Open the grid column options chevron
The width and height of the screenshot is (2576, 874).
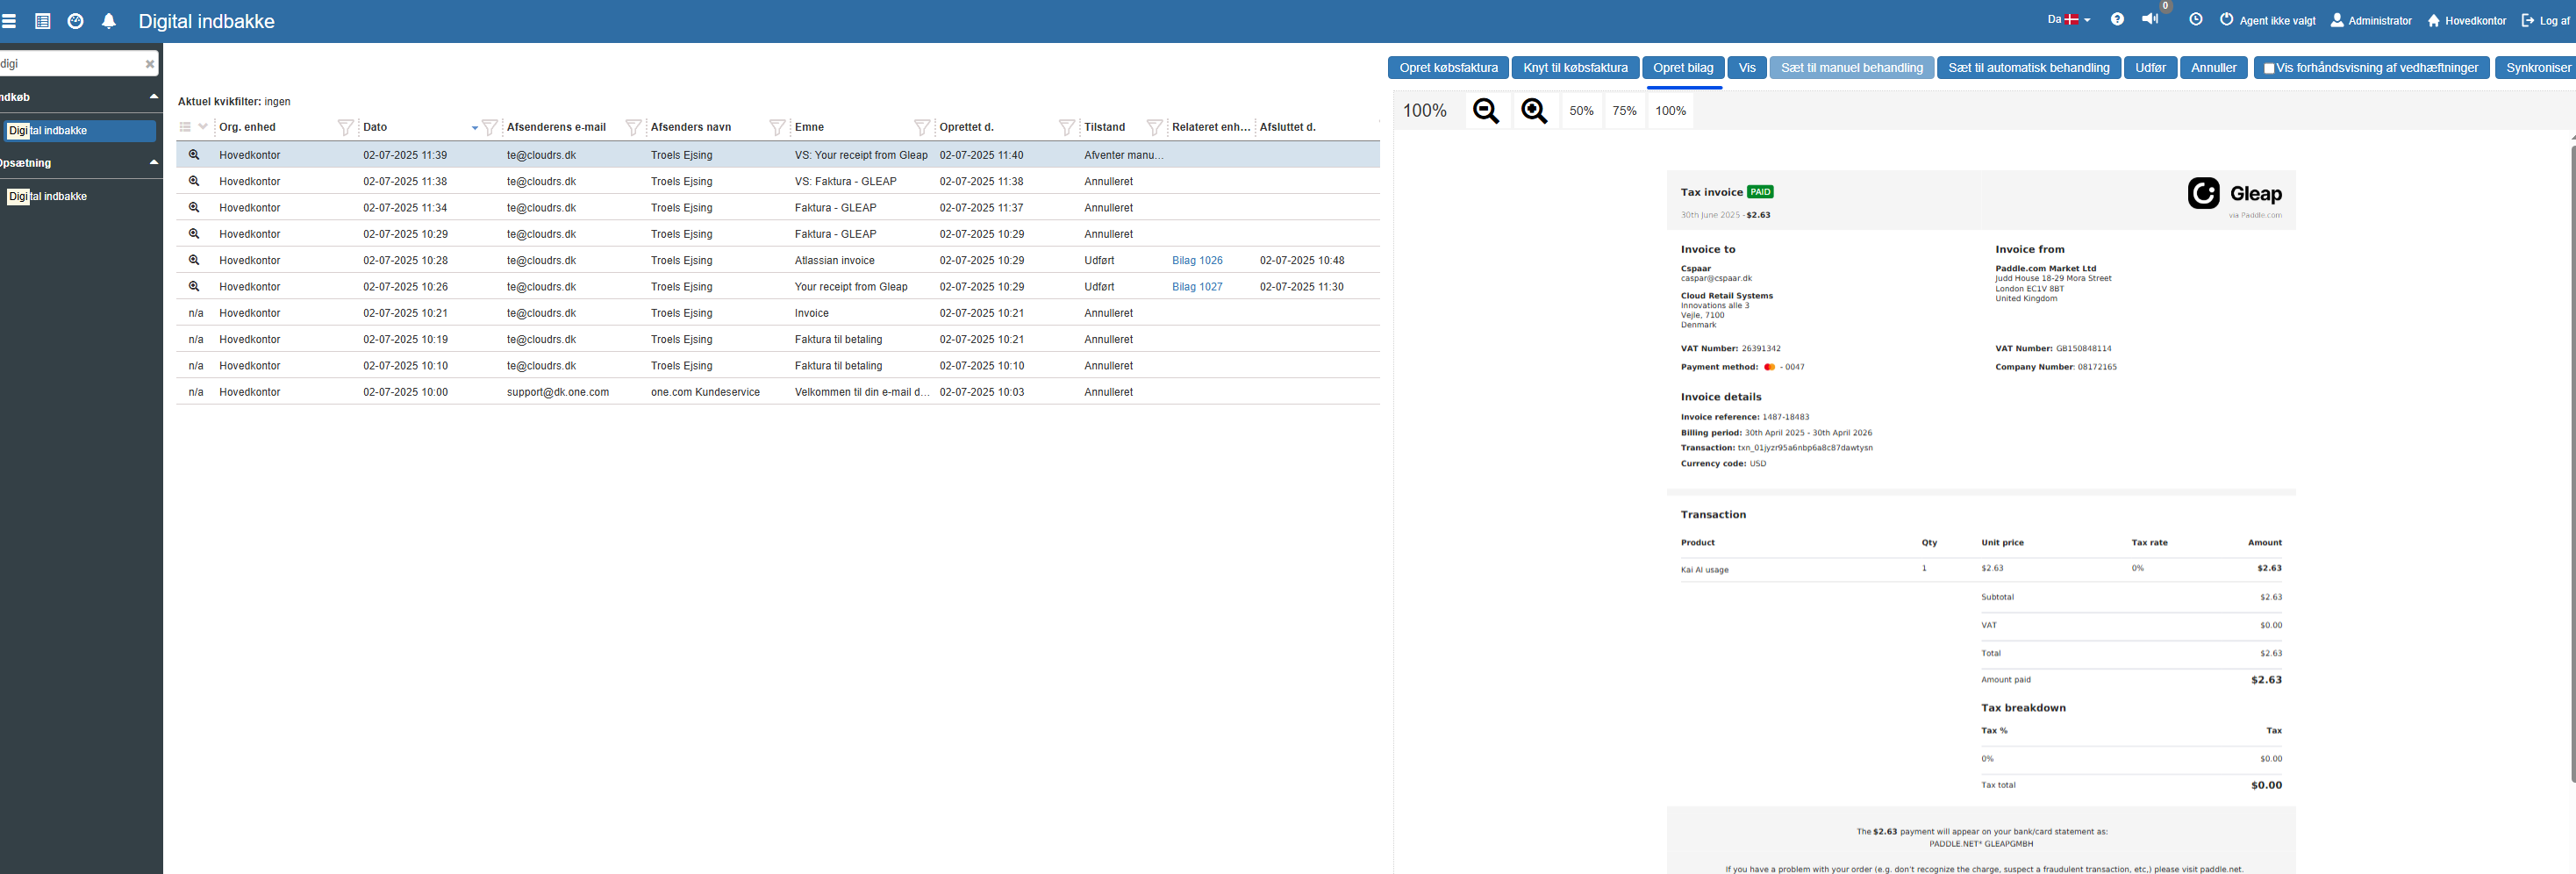[203, 127]
